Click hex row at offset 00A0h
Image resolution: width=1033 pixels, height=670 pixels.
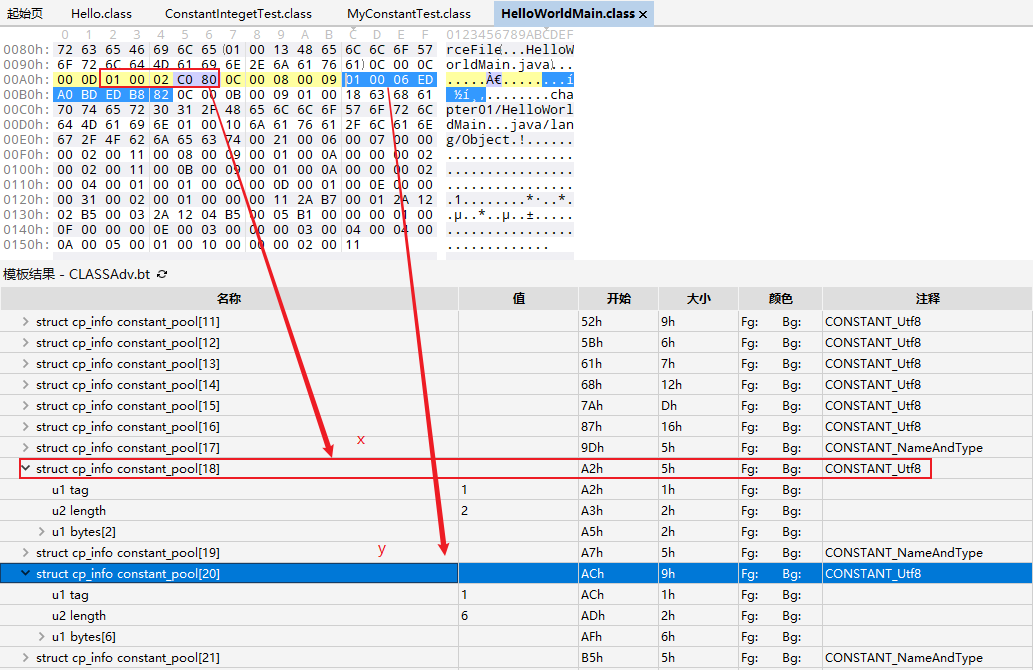(x=21, y=80)
